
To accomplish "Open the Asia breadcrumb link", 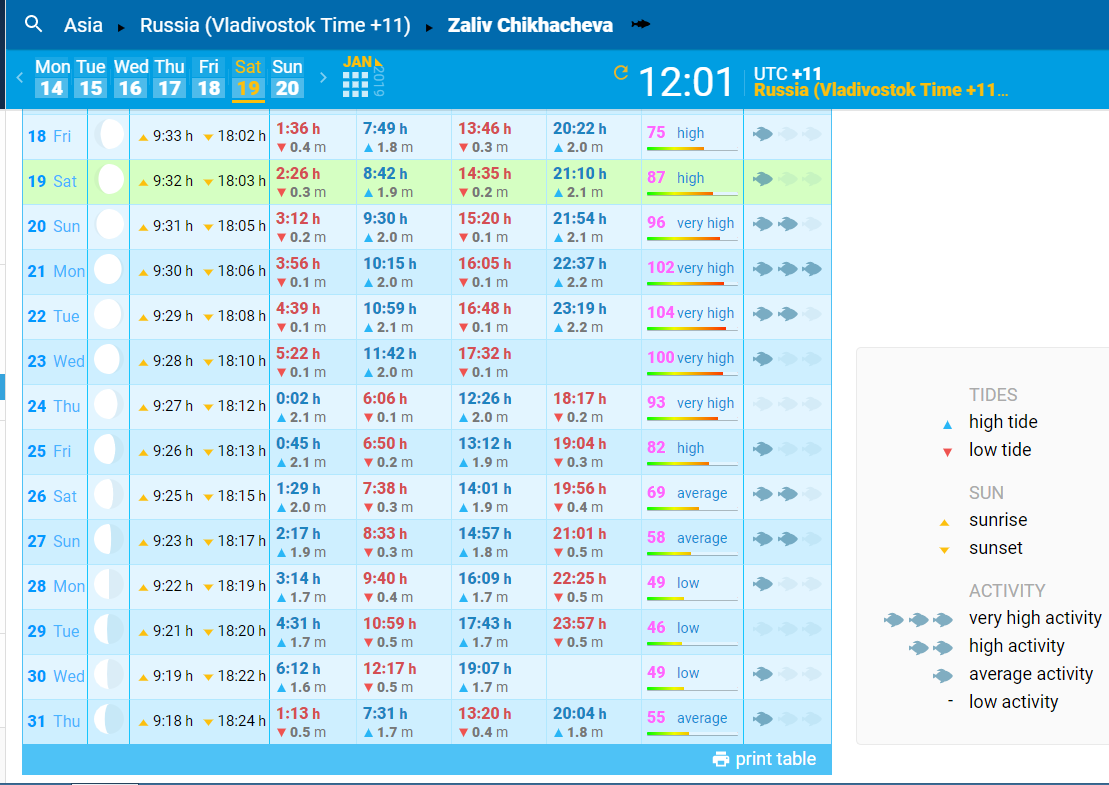I will click(83, 25).
